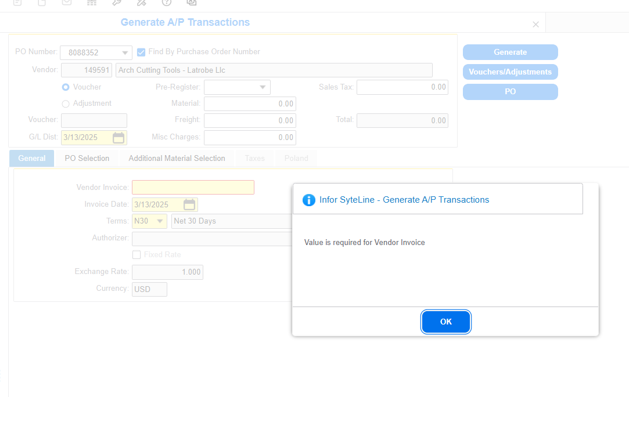Select the Voucher radio button
The image size is (629, 430).
[x=66, y=87]
